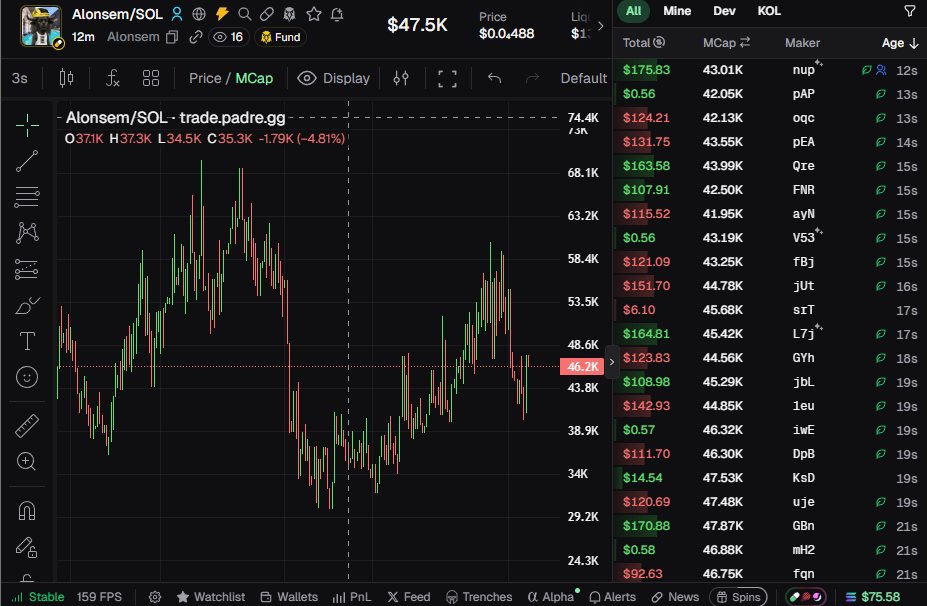This screenshot has width=927, height=606.
Task: Select the trend line drawing tool
Action: pos(27,161)
